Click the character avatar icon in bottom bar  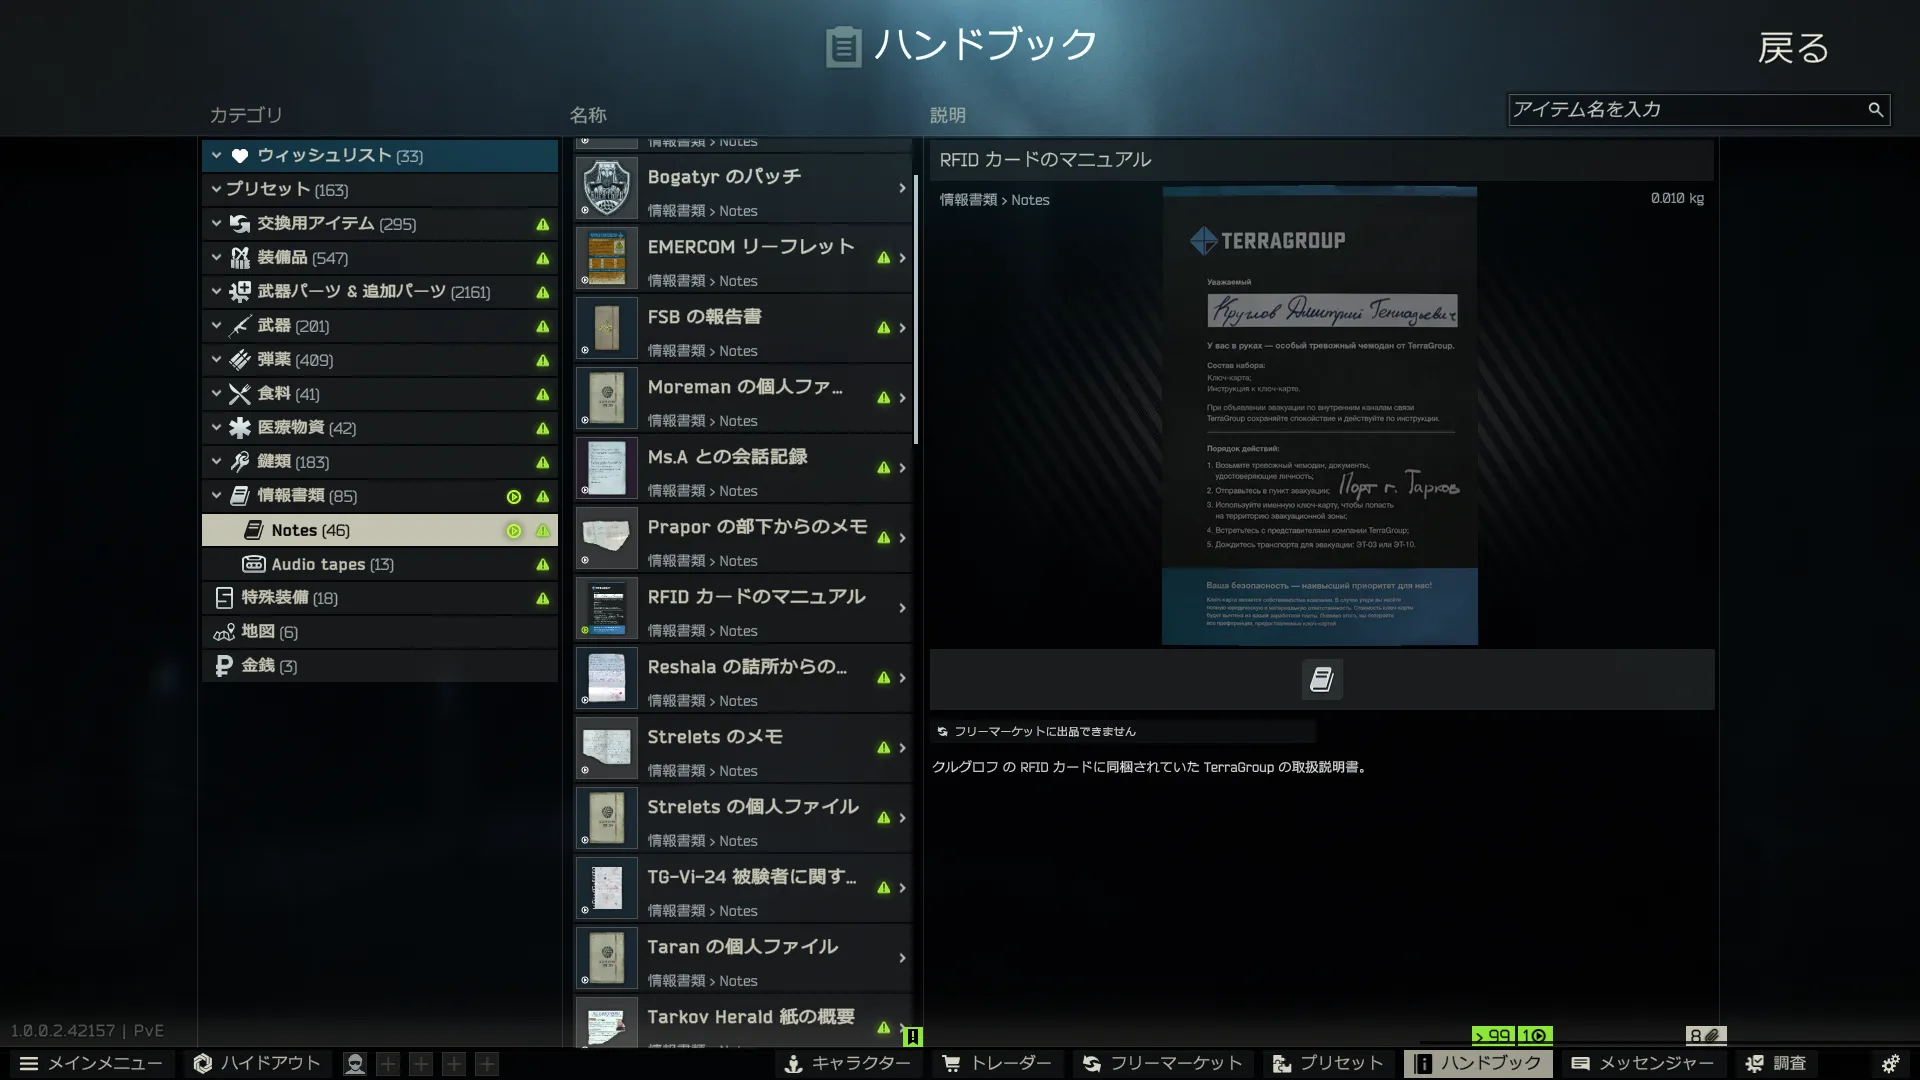click(354, 1064)
